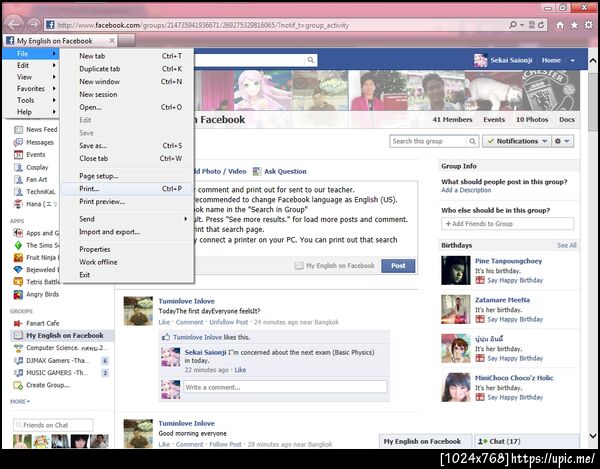
Task: Open the 10 Photos link
Action: [532, 119]
